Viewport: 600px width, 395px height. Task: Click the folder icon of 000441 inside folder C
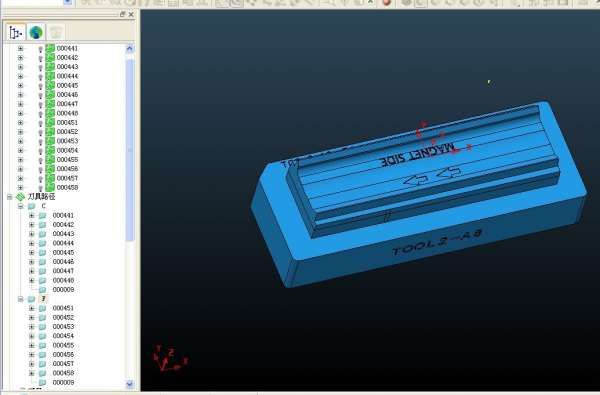pyautogui.click(x=42, y=215)
